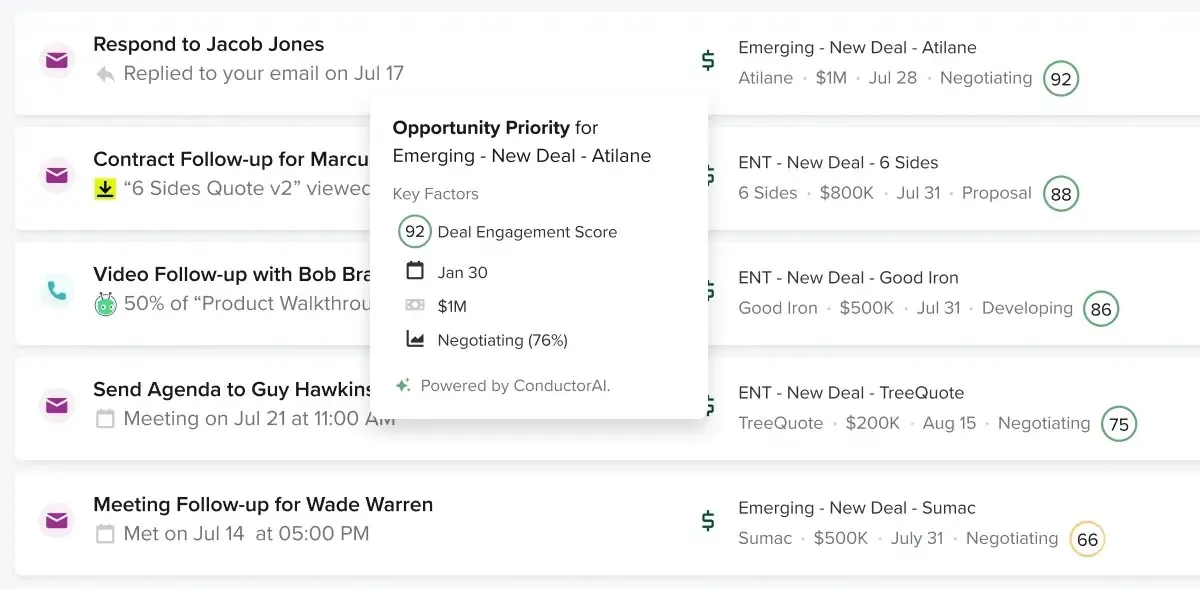Viewport: 1200px width, 590px height.
Task: Click Key Factors heading in popup
Action: [x=435, y=193]
